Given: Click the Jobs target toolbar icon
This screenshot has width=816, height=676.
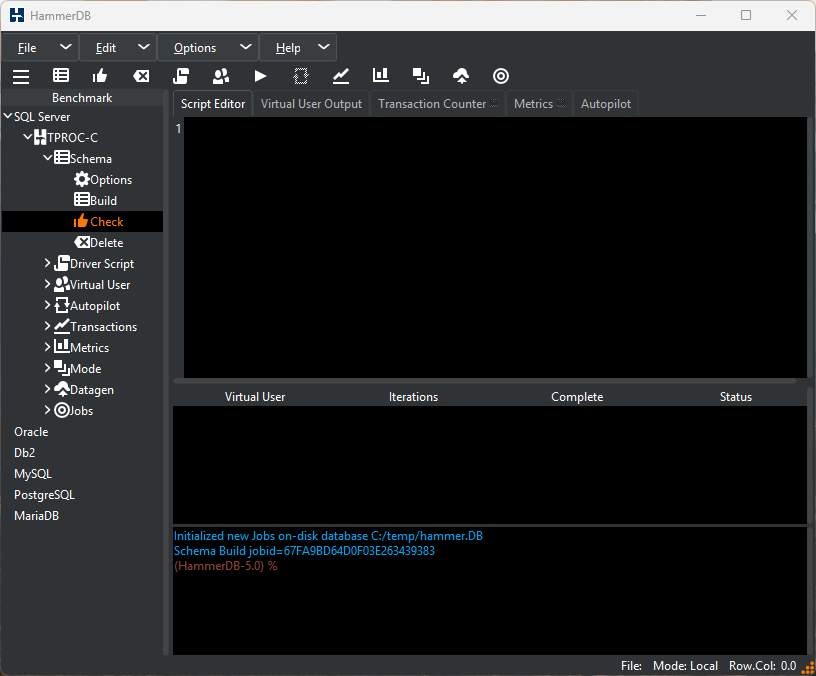Looking at the screenshot, I should (501, 76).
